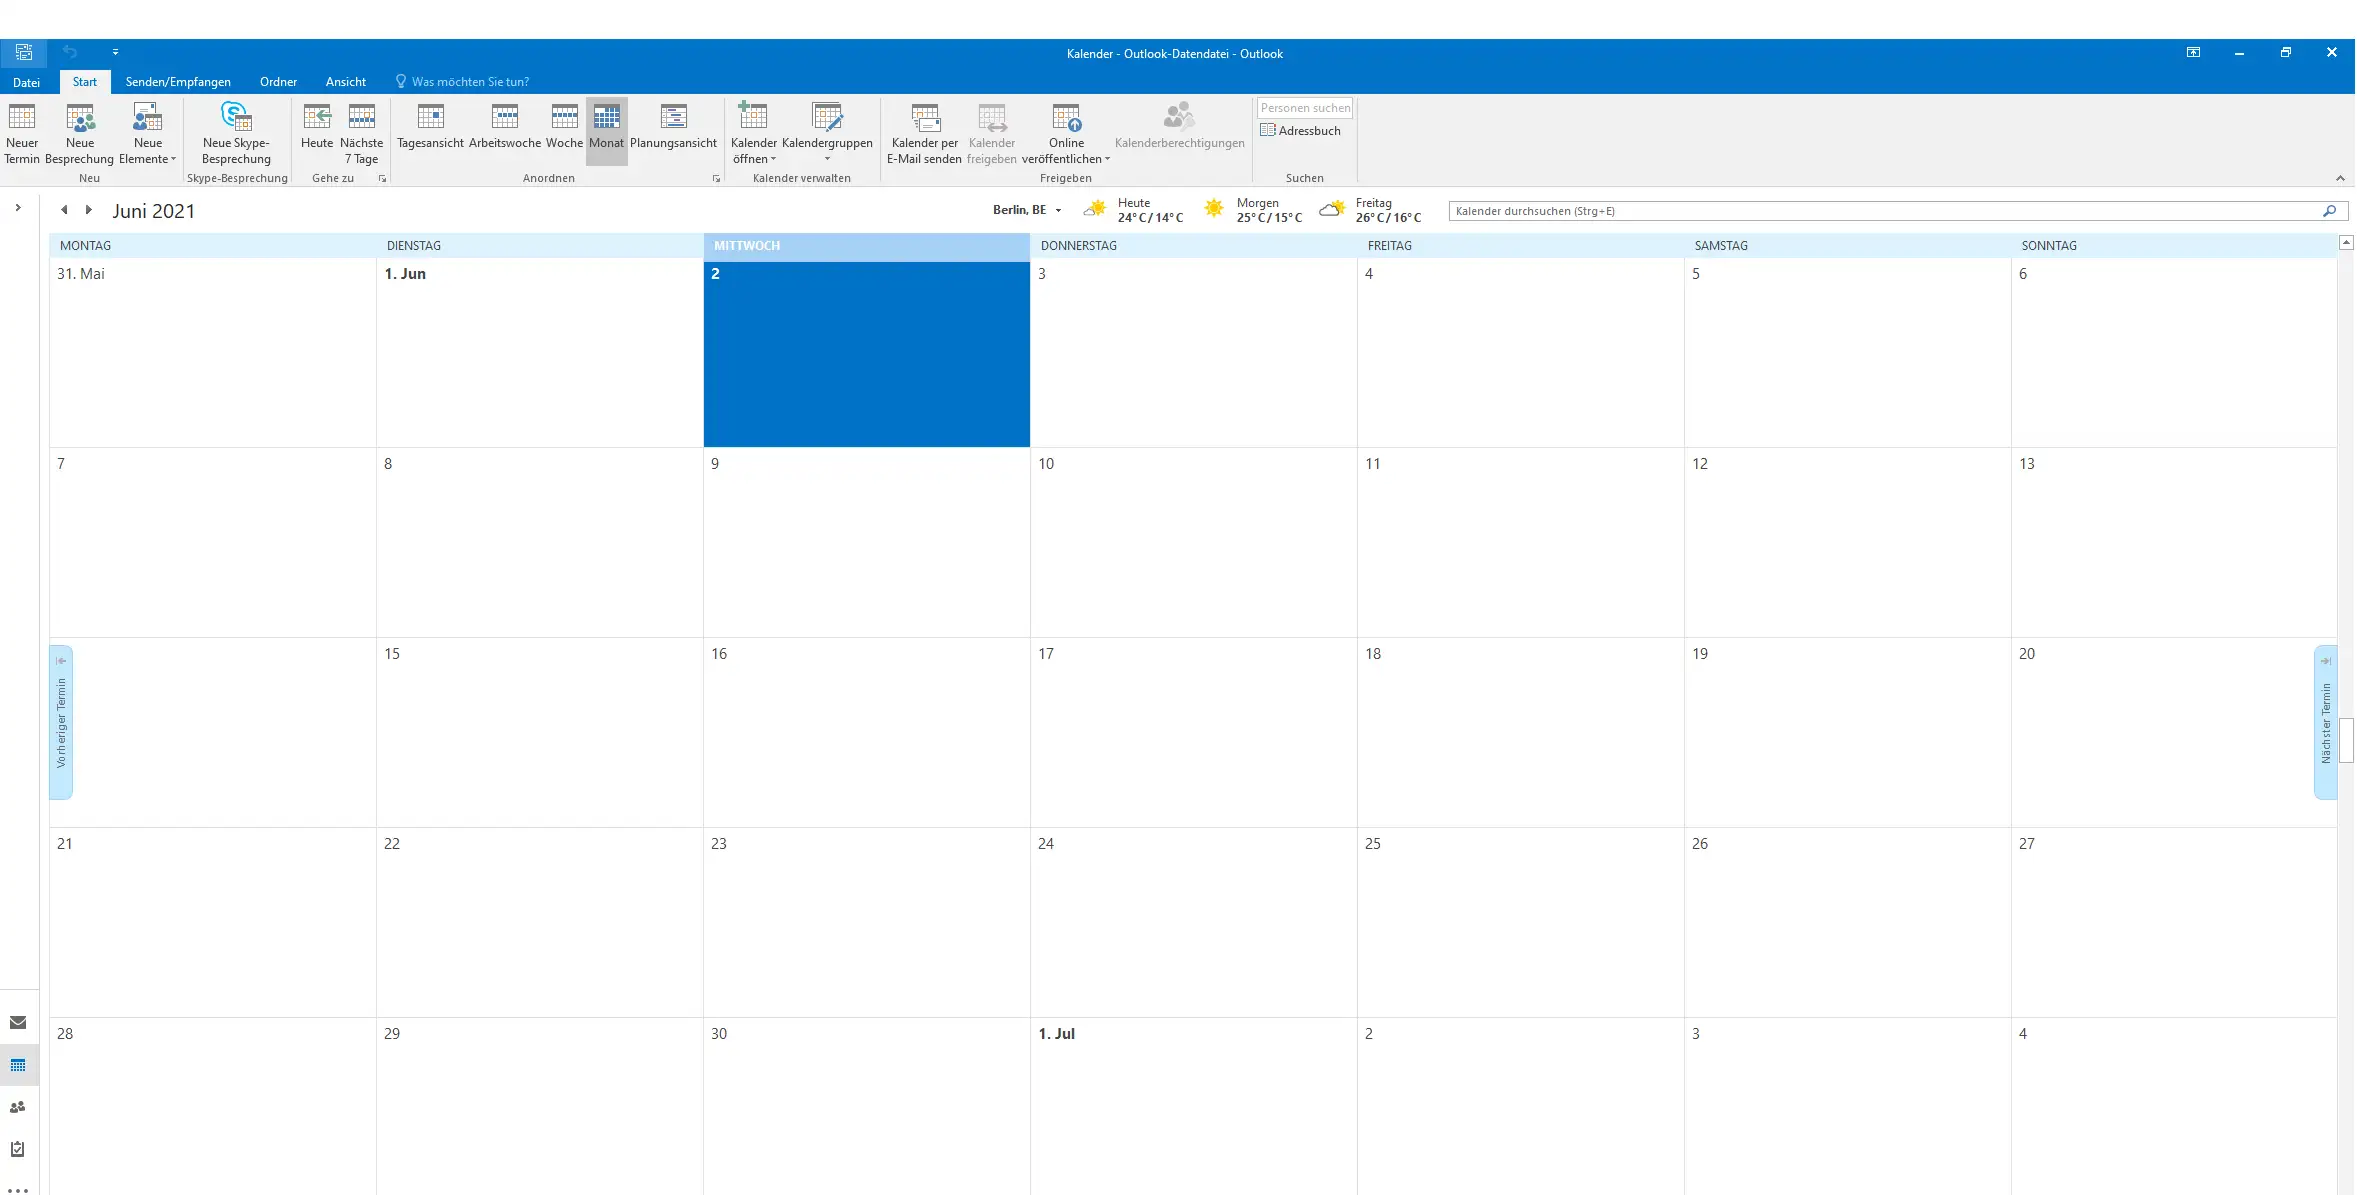Screen dimensions: 2357x1195
Task: Open People icon in navigation bar
Action: pos(18,1107)
